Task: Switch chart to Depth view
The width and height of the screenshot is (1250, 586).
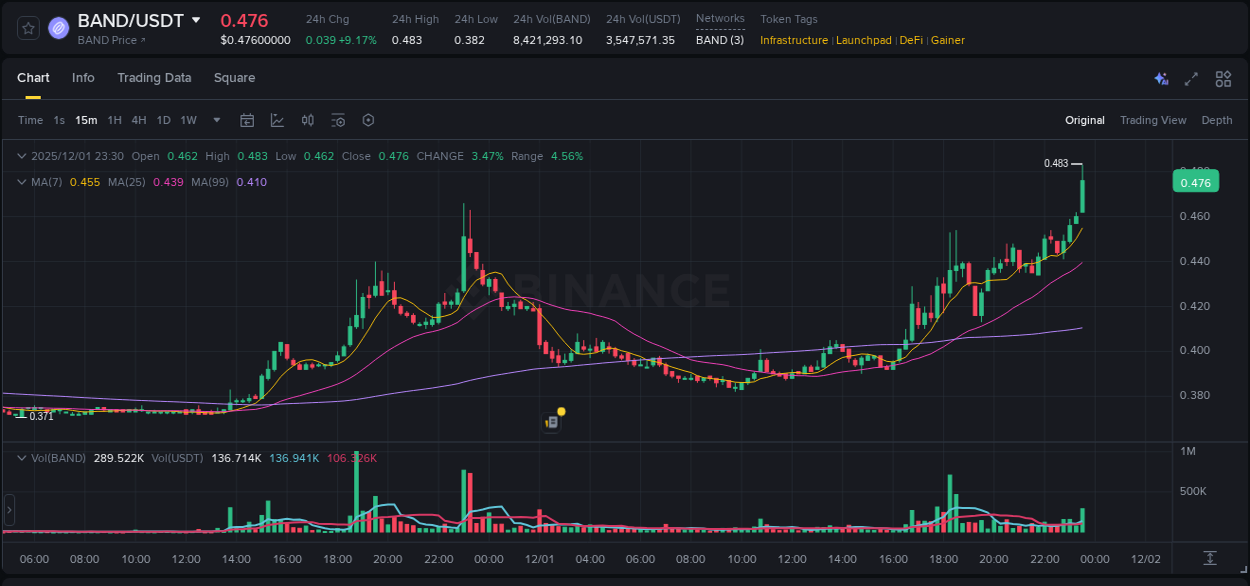Action: coord(1216,120)
